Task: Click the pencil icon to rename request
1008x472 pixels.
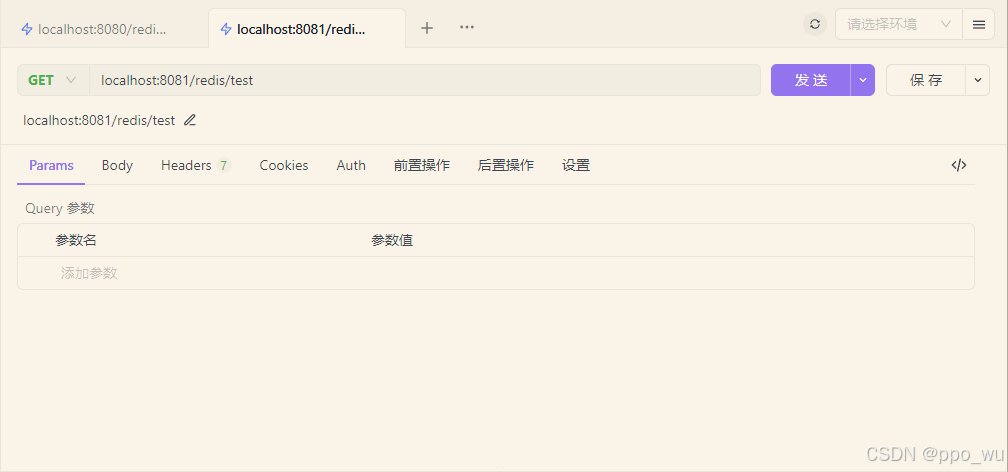Action: pos(190,120)
